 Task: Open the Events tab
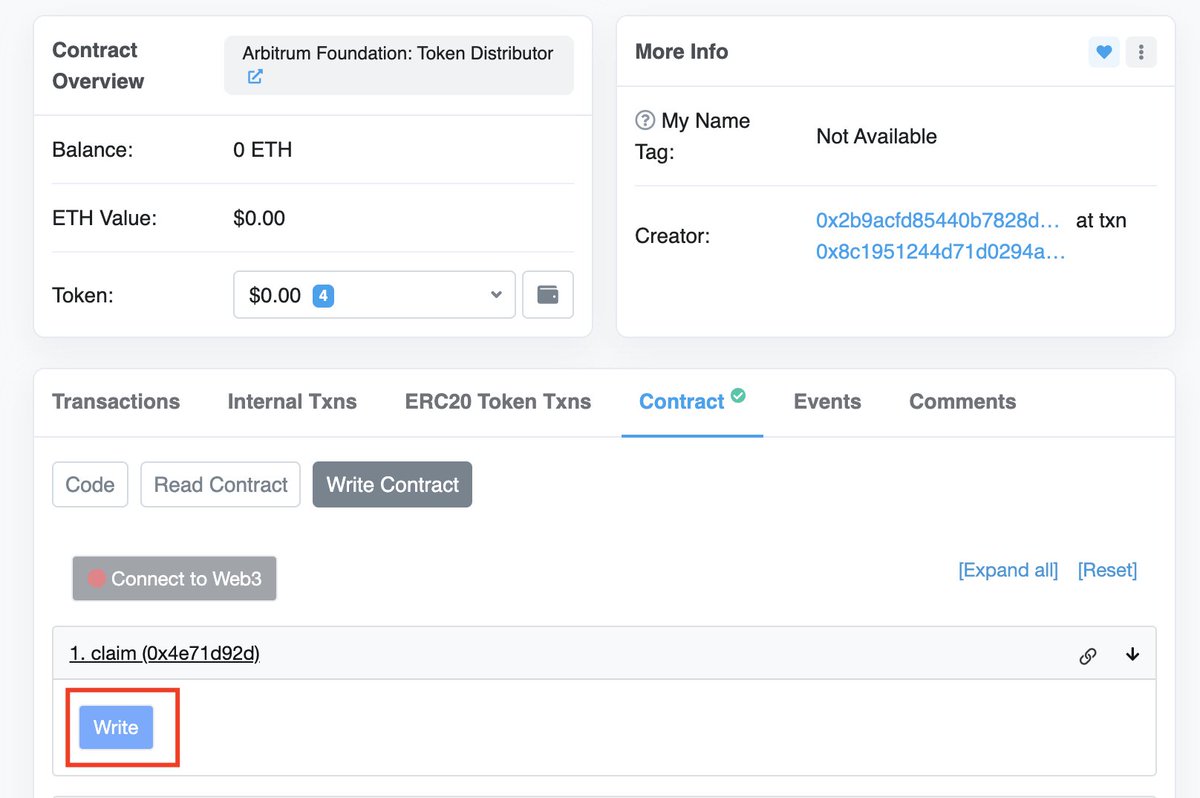tap(827, 401)
